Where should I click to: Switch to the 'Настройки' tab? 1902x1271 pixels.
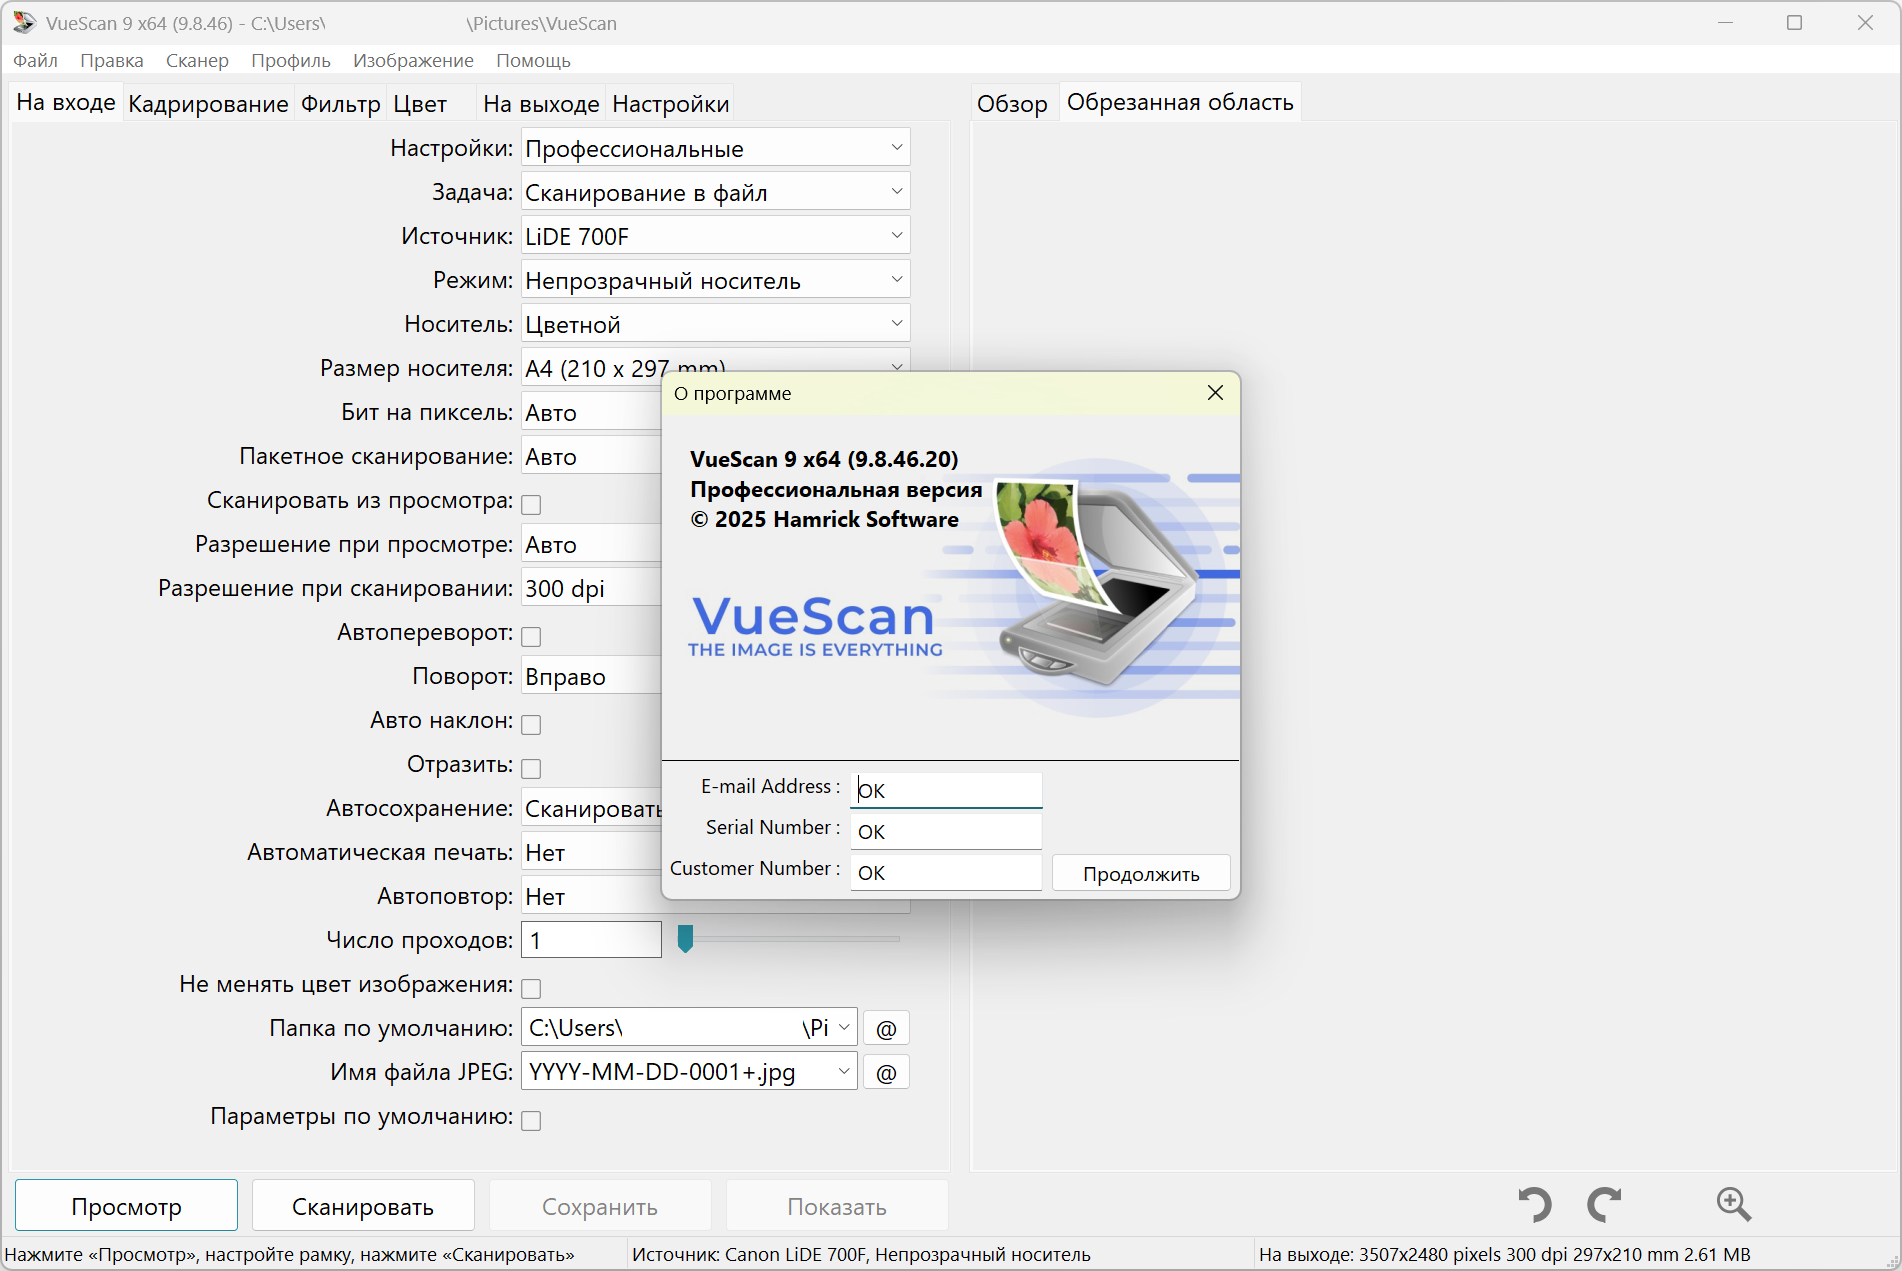671,104
